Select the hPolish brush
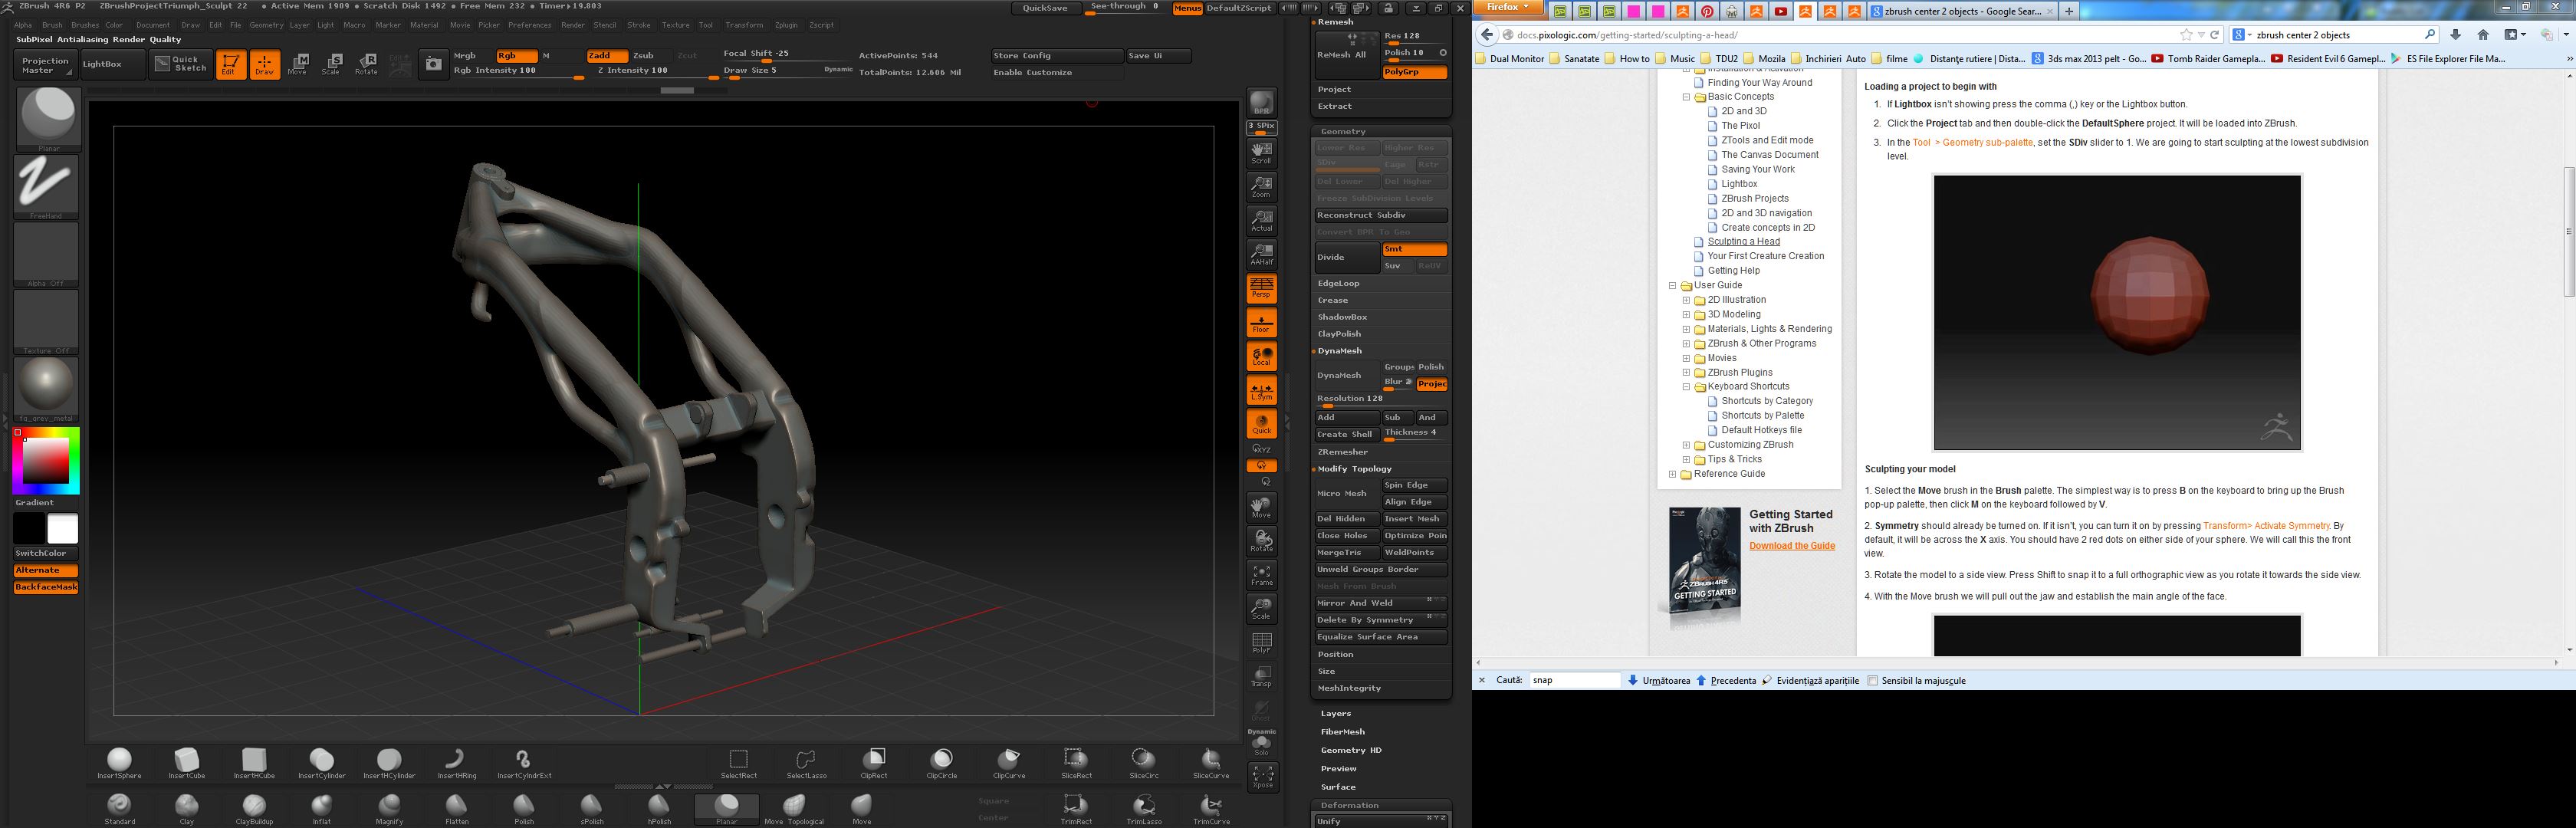Image resolution: width=2576 pixels, height=828 pixels. coord(659,809)
